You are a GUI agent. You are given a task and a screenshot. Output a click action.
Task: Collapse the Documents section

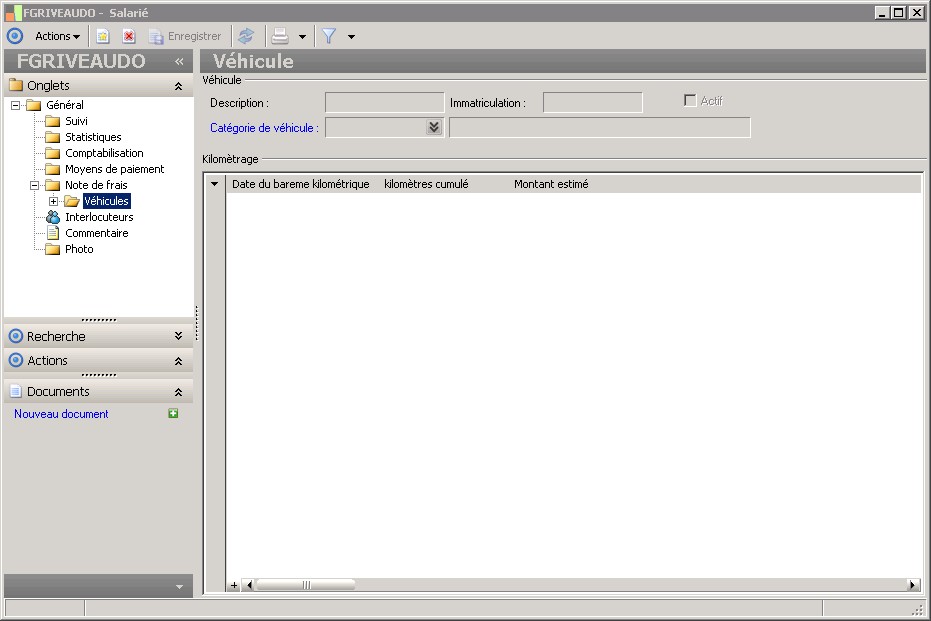pos(178,392)
